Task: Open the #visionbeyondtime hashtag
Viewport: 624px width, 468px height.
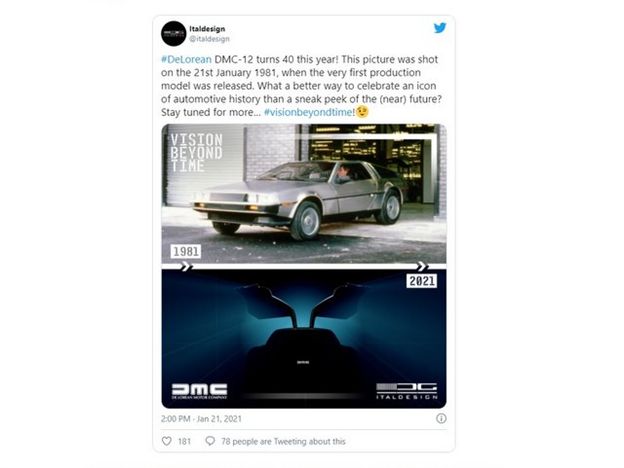Action: click(308, 112)
